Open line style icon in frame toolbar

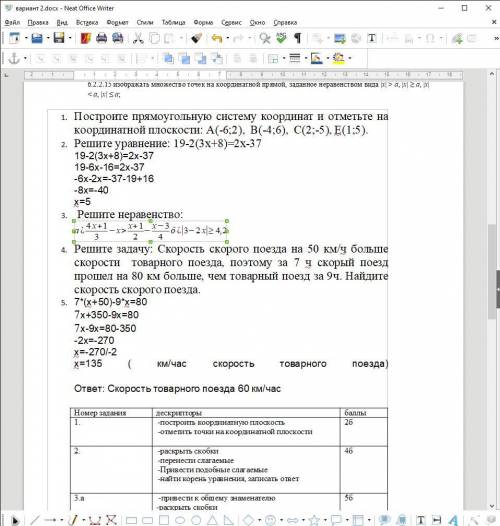click(295, 58)
